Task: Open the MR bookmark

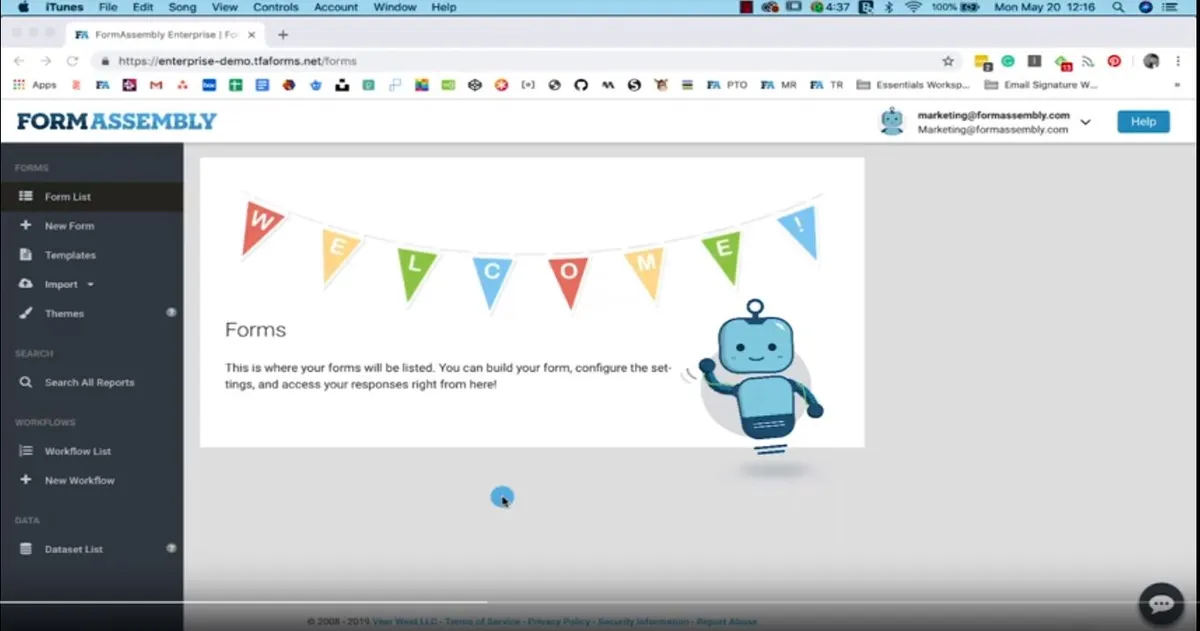Action: coord(779,85)
